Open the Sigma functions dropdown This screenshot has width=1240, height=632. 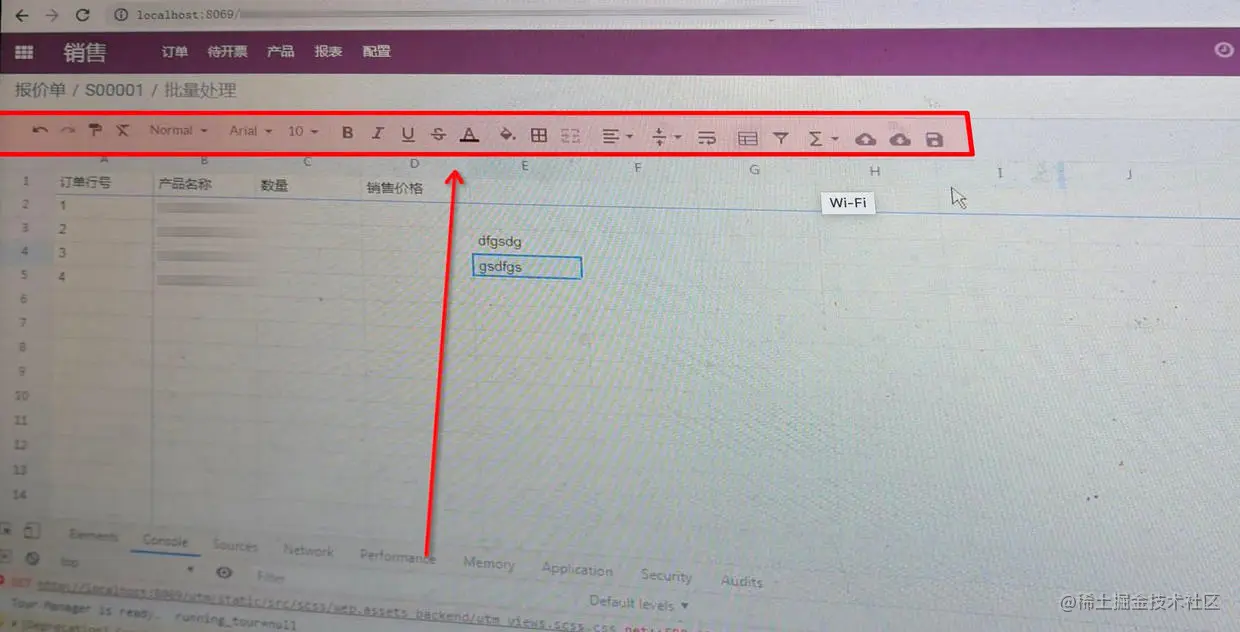(822, 139)
